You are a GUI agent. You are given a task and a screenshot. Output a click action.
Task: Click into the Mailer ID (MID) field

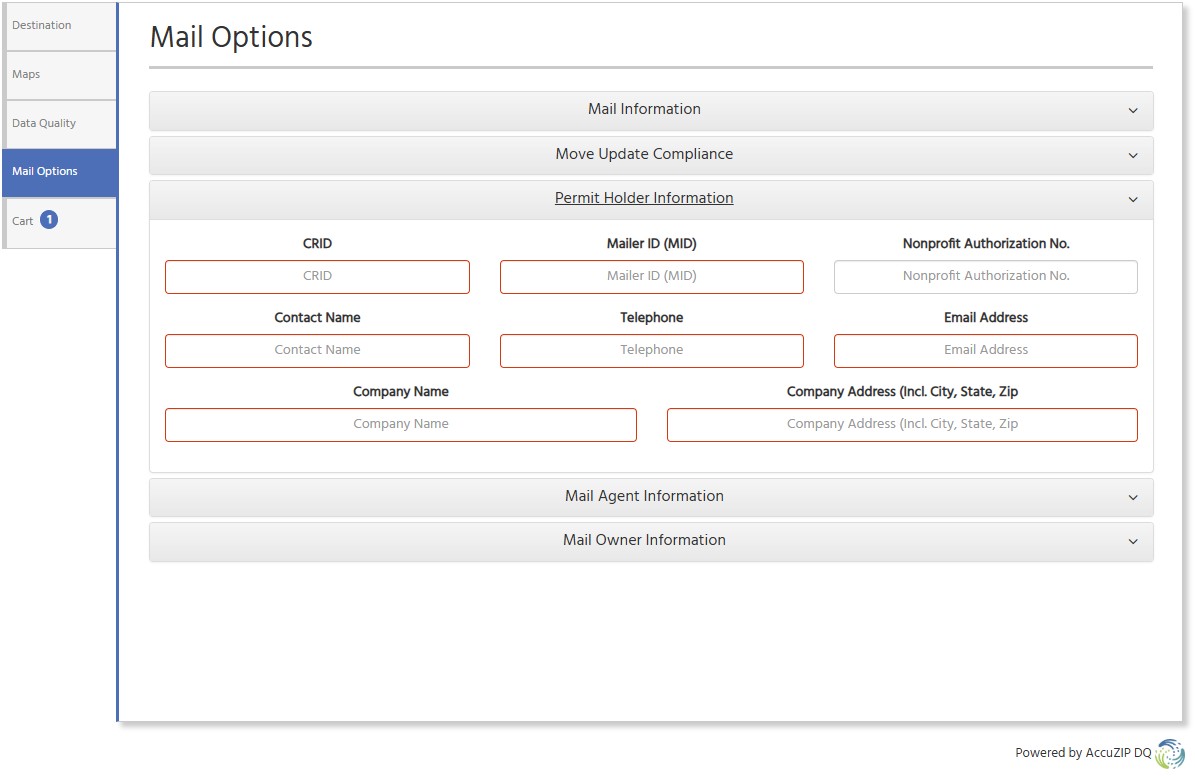click(651, 277)
